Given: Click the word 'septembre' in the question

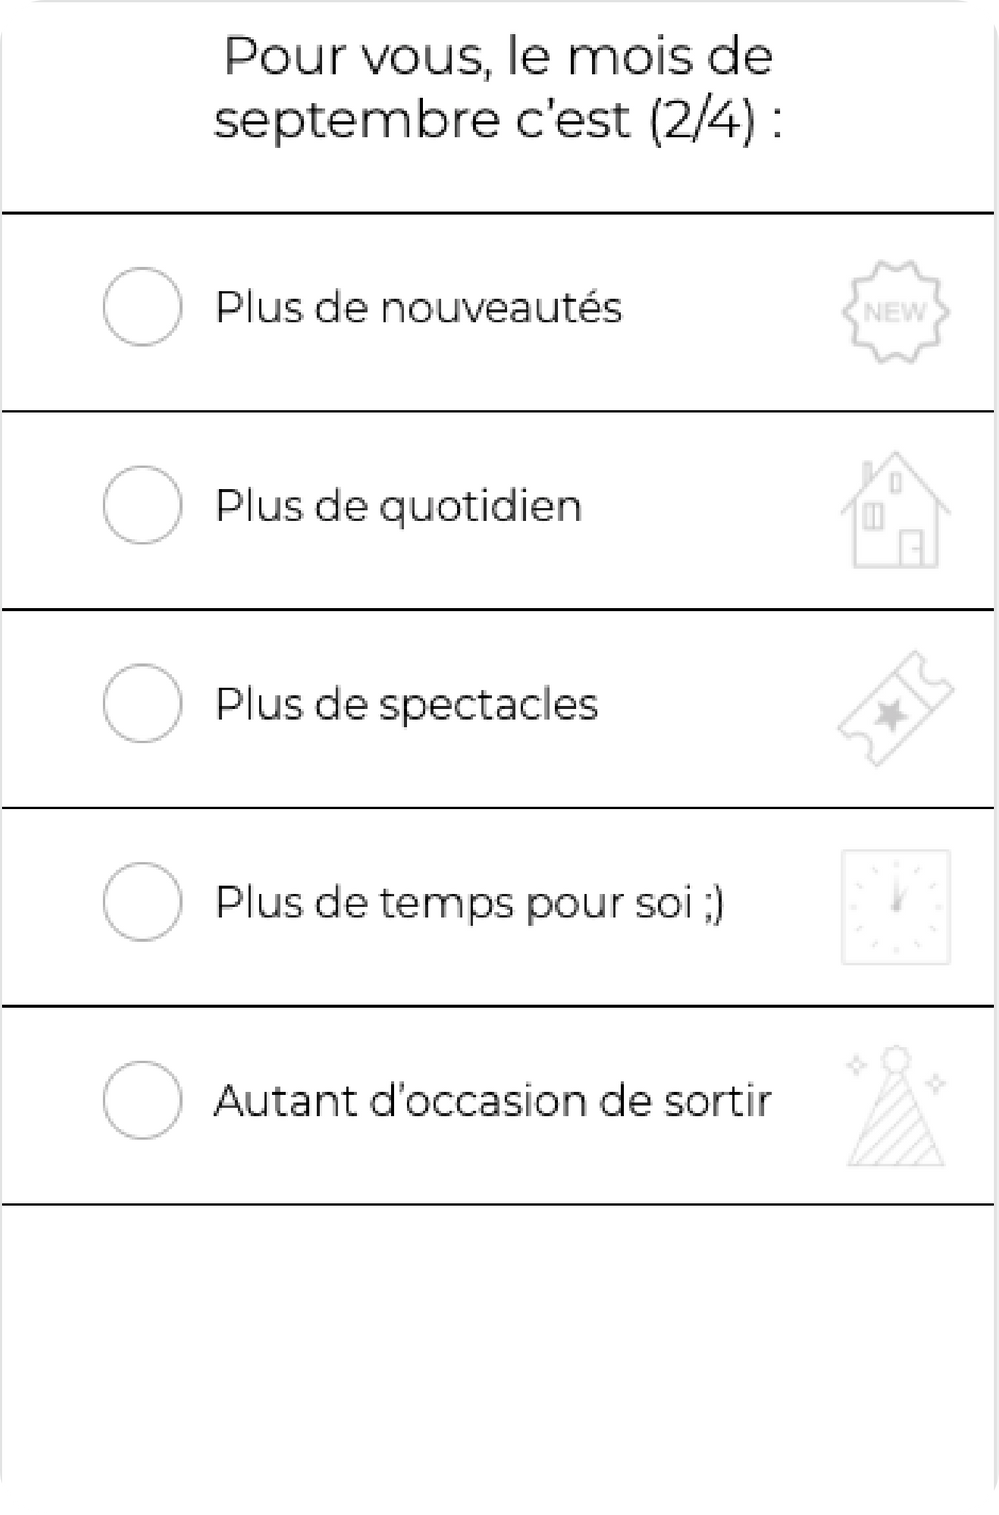Looking at the screenshot, I should [356, 122].
